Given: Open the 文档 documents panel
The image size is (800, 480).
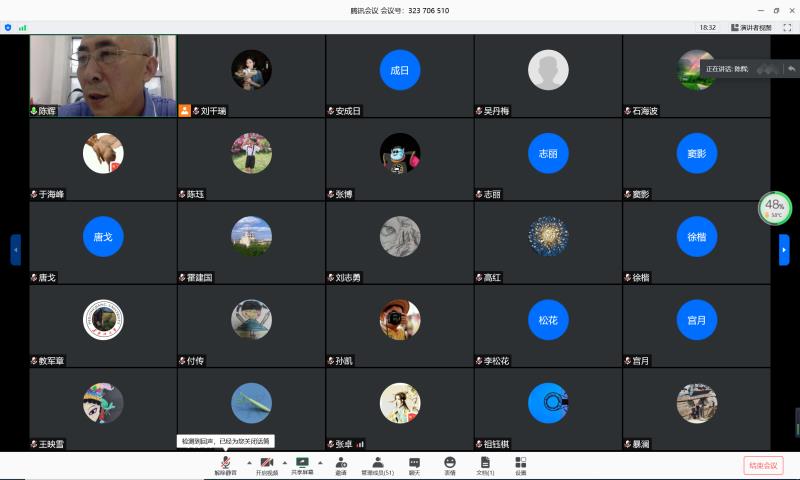Looking at the screenshot, I should tap(485, 465).
